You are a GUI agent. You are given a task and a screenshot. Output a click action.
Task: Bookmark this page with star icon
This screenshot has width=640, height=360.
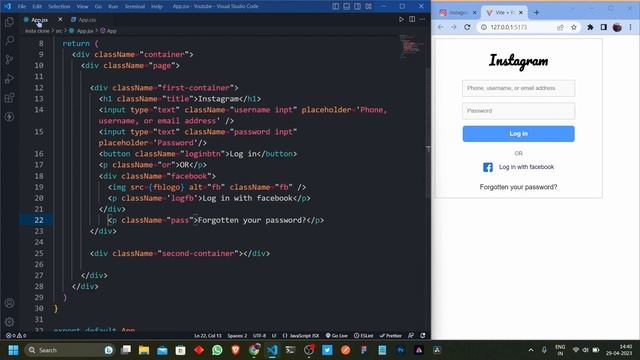tap(573, 27)
